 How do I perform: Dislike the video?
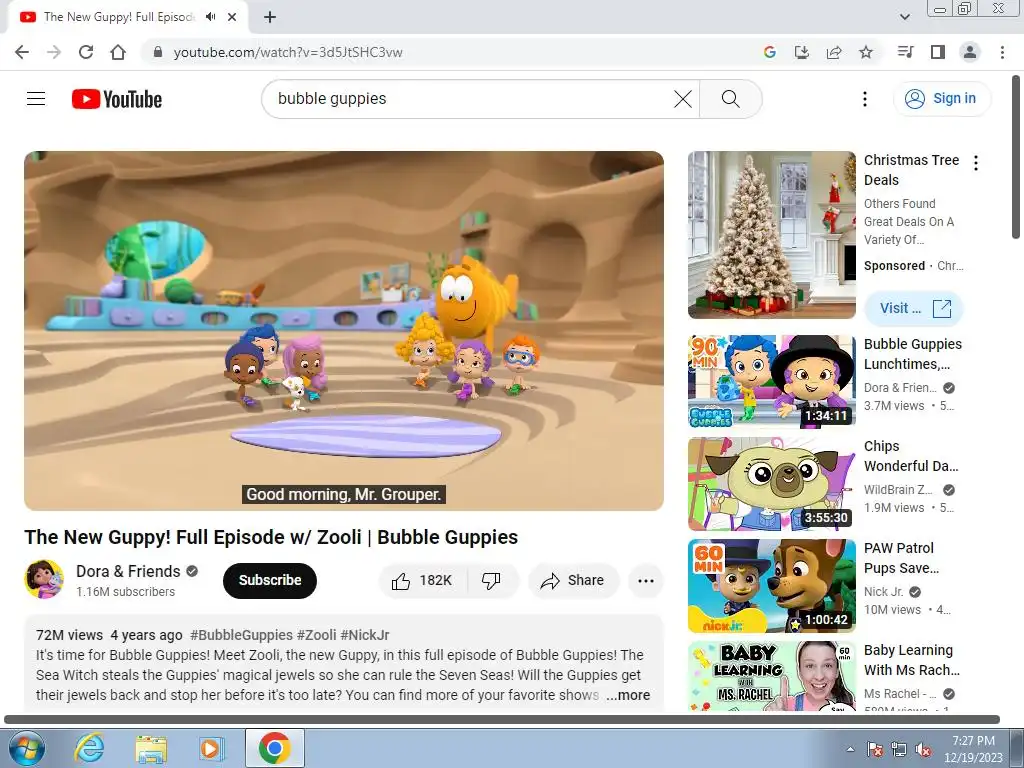[x=491, y=581]
